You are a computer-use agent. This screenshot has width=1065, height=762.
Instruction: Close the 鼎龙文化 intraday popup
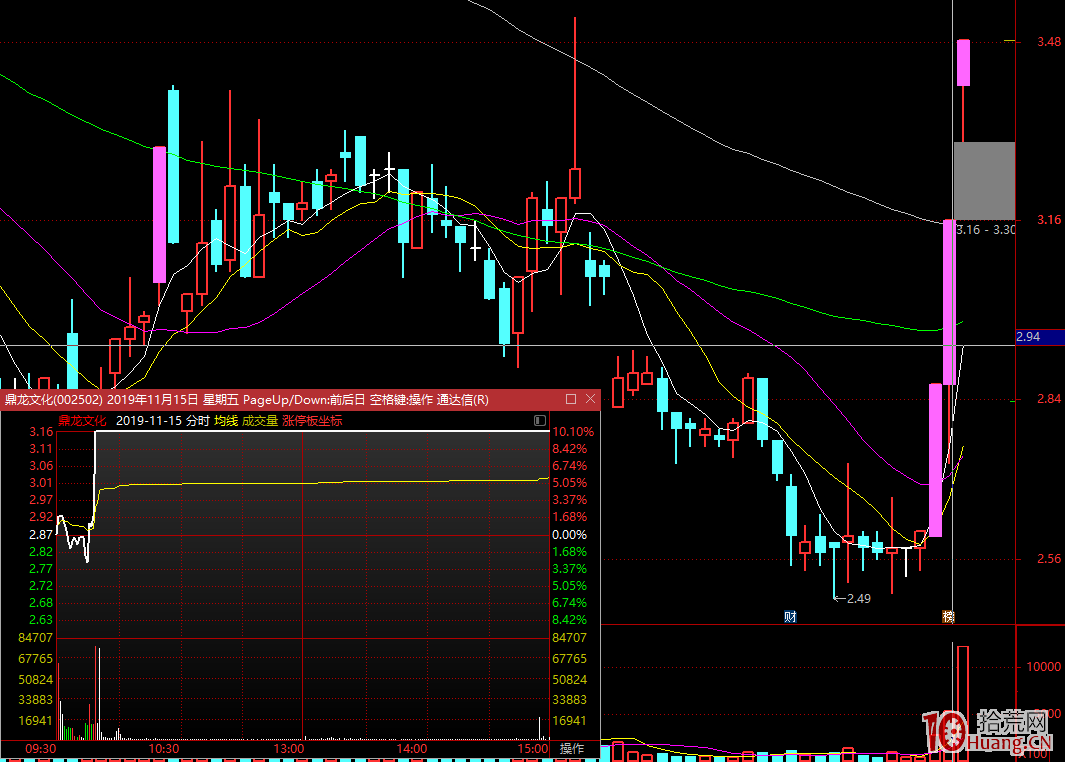[590, 399]
